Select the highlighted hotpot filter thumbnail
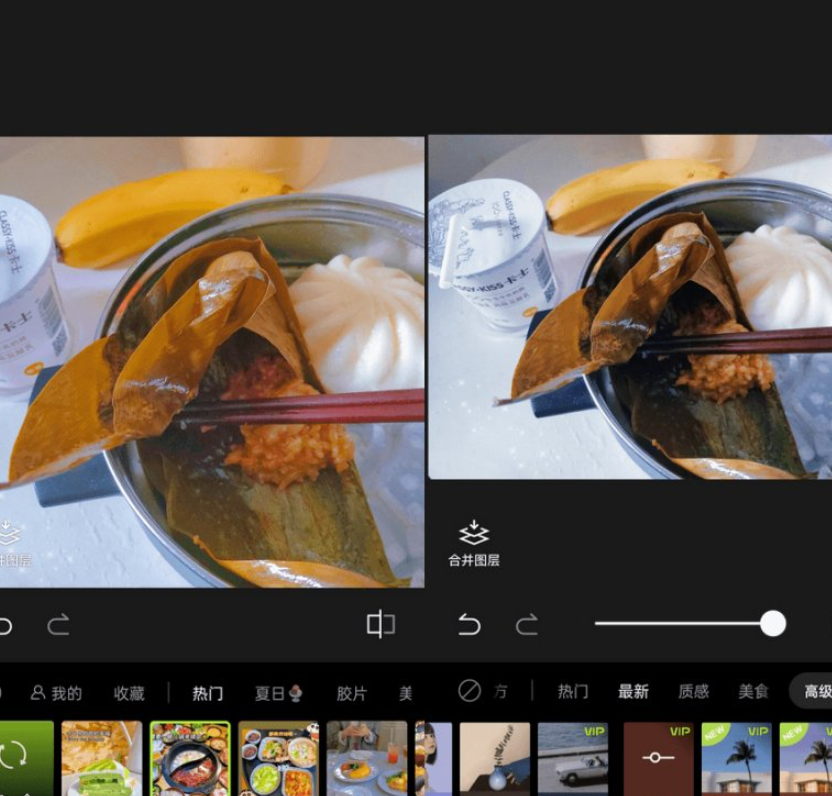Screen dimensions: 832x796 [x=190, y=758]
